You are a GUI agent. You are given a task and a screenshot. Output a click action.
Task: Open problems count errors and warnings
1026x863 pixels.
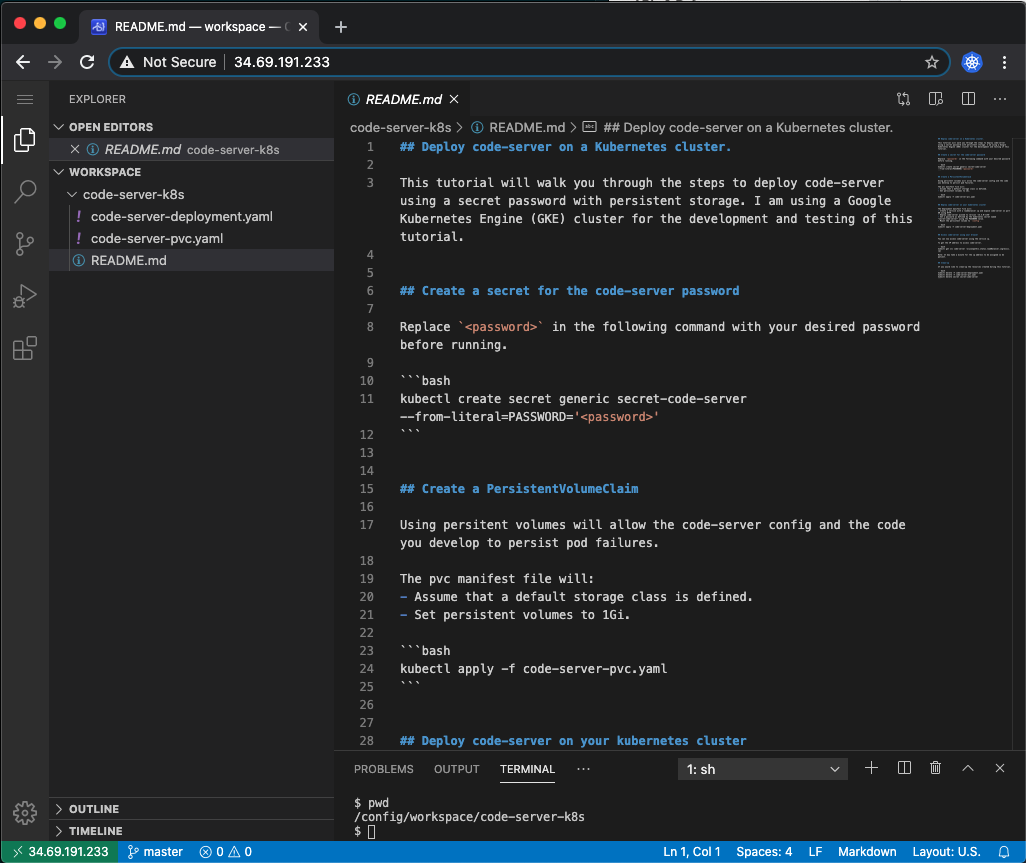click(226, 852)
